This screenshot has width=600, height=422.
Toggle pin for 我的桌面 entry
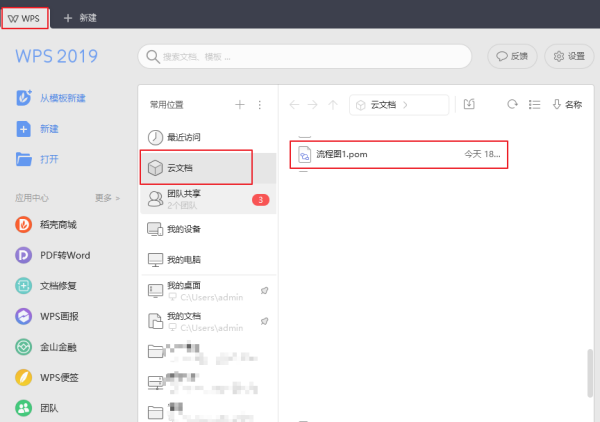pos(264,291)
